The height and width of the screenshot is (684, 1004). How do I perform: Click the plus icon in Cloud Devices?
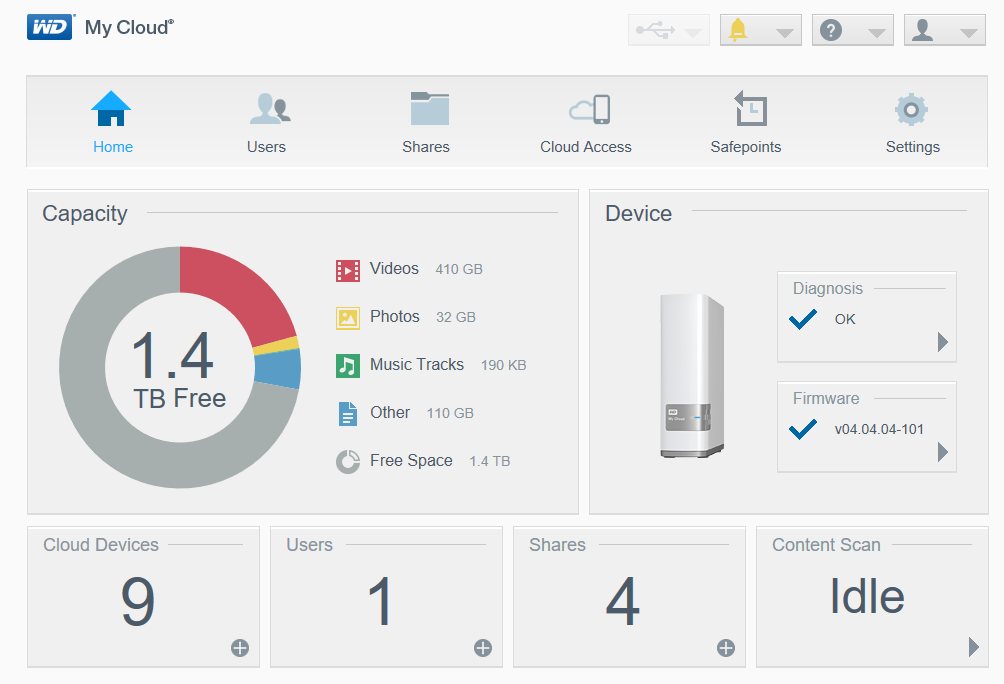coord(240,648)
